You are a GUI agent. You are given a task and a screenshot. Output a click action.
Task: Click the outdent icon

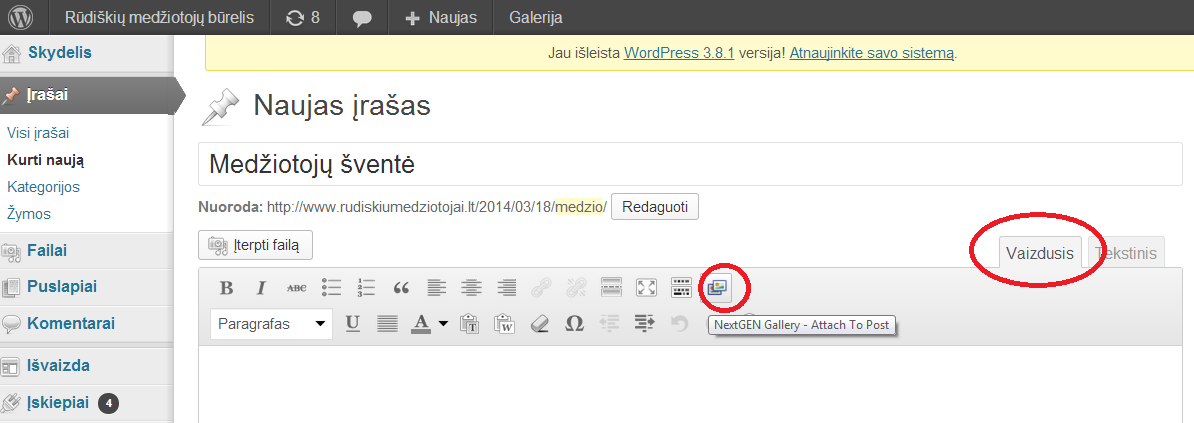click(609, 324)
